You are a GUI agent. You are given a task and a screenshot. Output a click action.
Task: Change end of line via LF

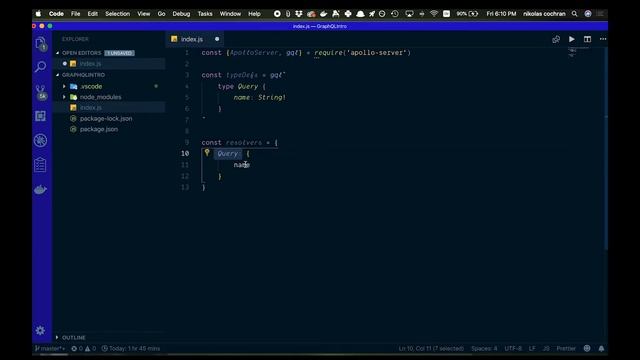click(532, 348)
